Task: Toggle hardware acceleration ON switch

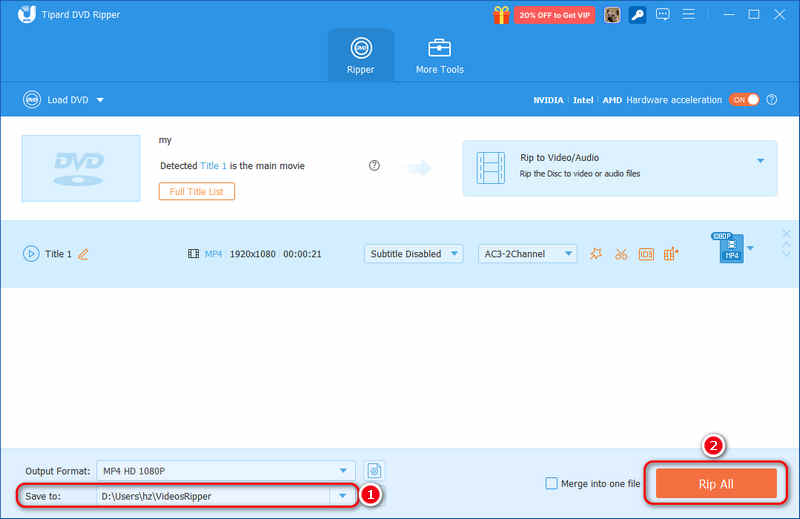Action: (x=743, y=100)
